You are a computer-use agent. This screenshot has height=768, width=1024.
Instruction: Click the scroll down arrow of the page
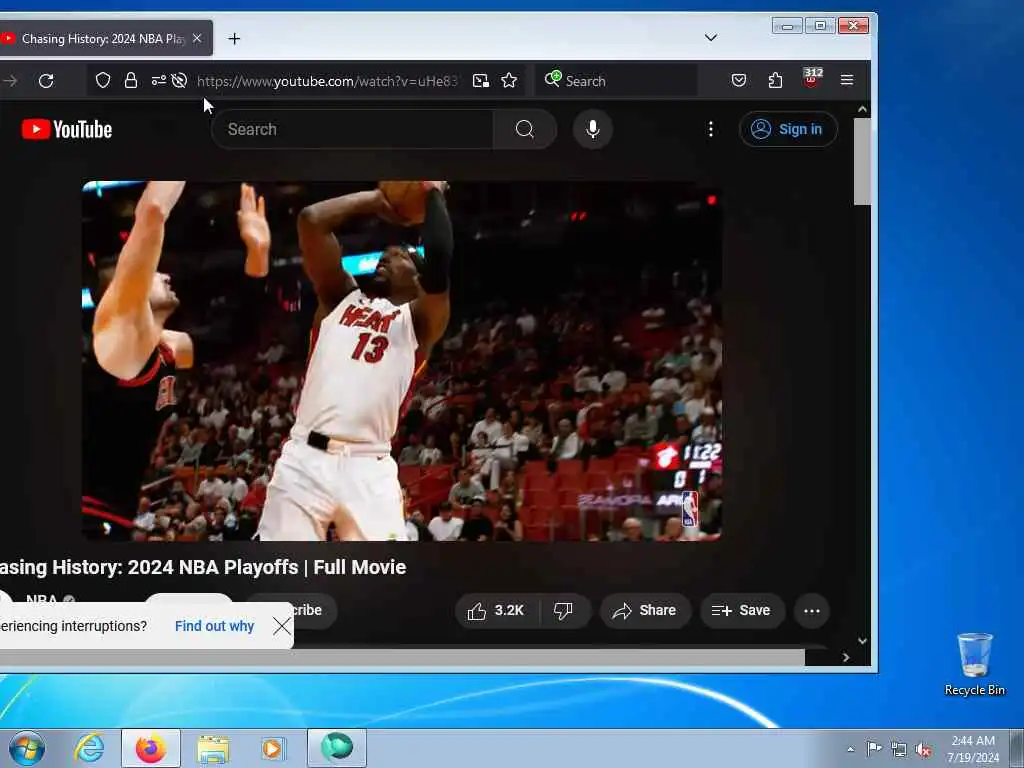click(862, 641)
